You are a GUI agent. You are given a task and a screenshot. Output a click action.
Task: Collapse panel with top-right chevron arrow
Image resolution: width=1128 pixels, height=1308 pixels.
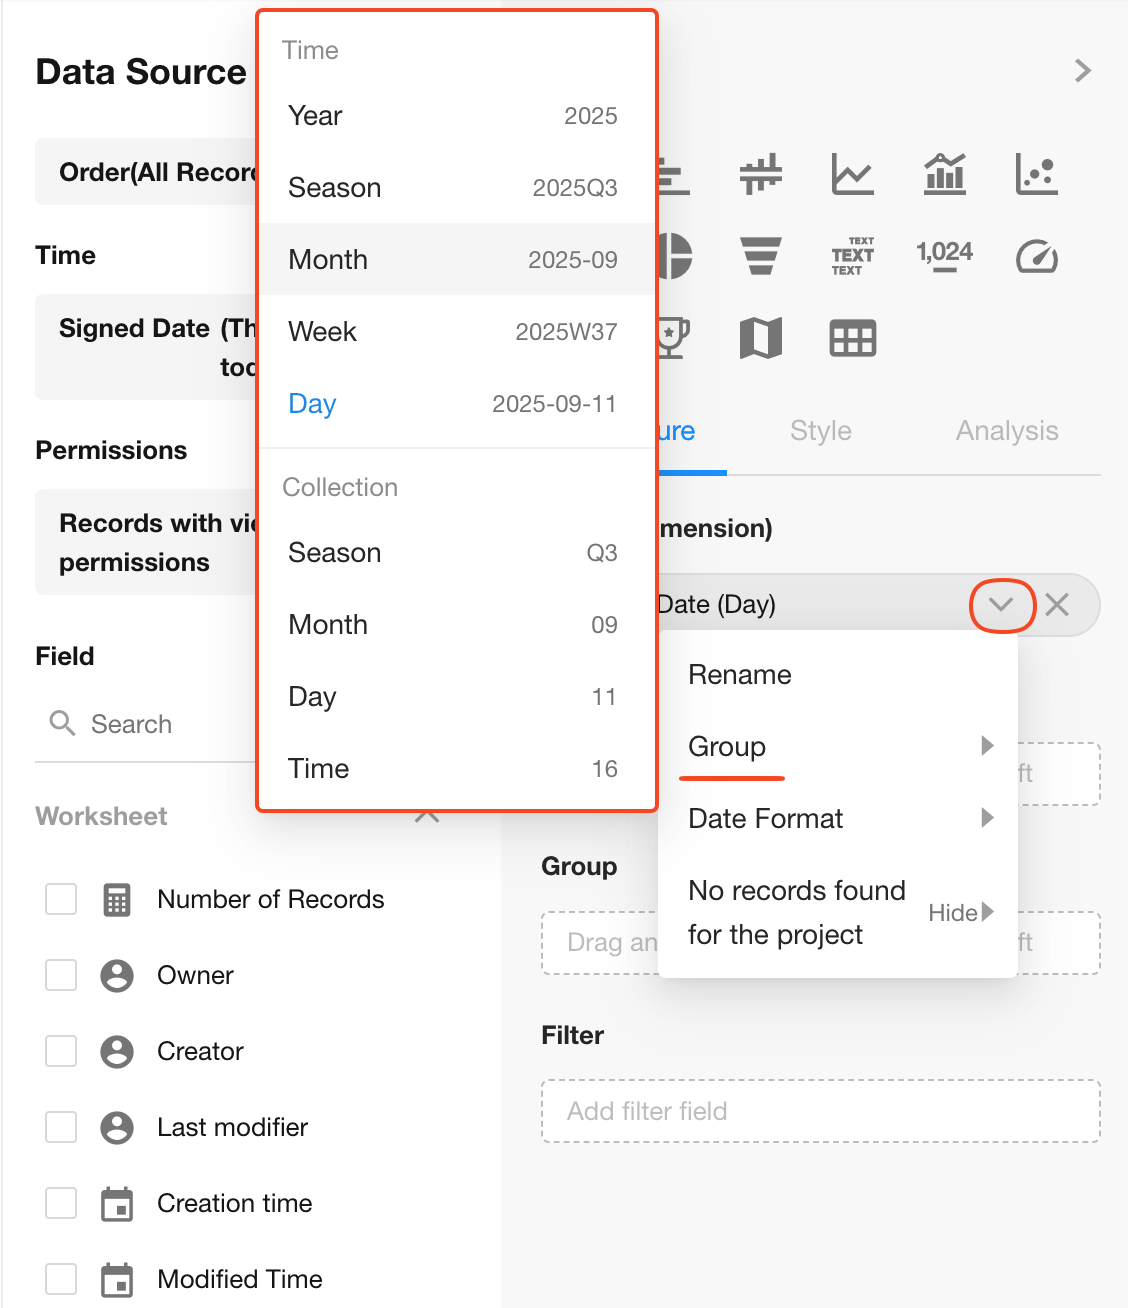1082,71
